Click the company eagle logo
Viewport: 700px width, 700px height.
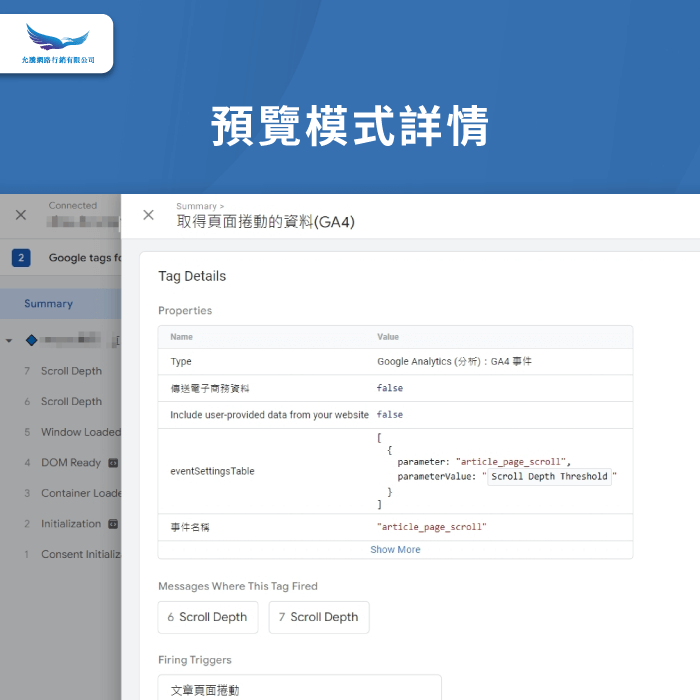tap(57, 42)
